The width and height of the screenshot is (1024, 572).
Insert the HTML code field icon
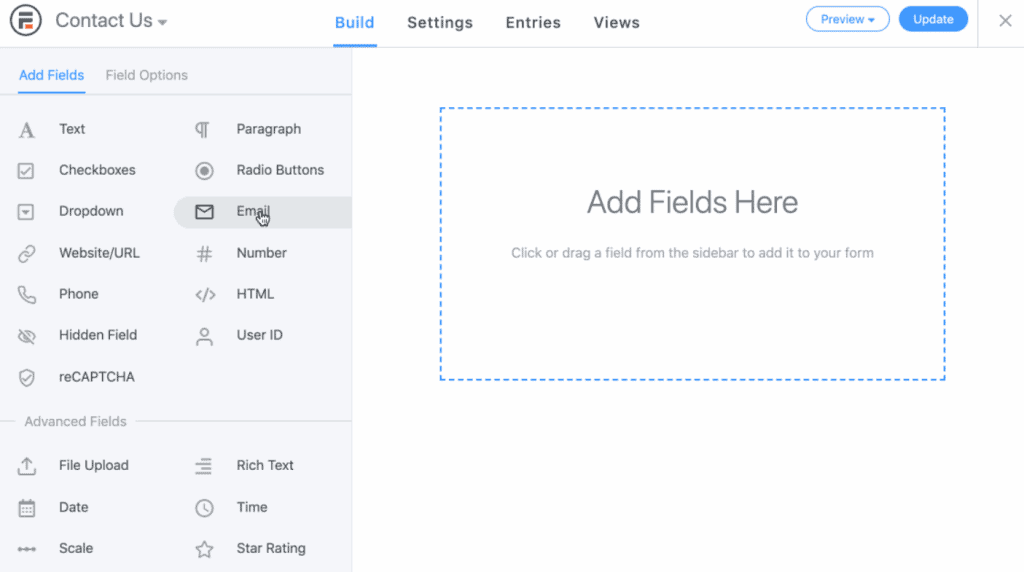204,295
